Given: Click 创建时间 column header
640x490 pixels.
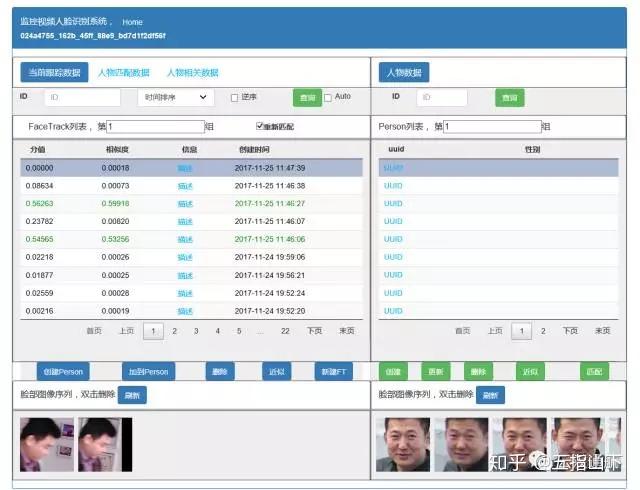Looking at the screenshot, I should pyautogui.click(x=254, y=149).
